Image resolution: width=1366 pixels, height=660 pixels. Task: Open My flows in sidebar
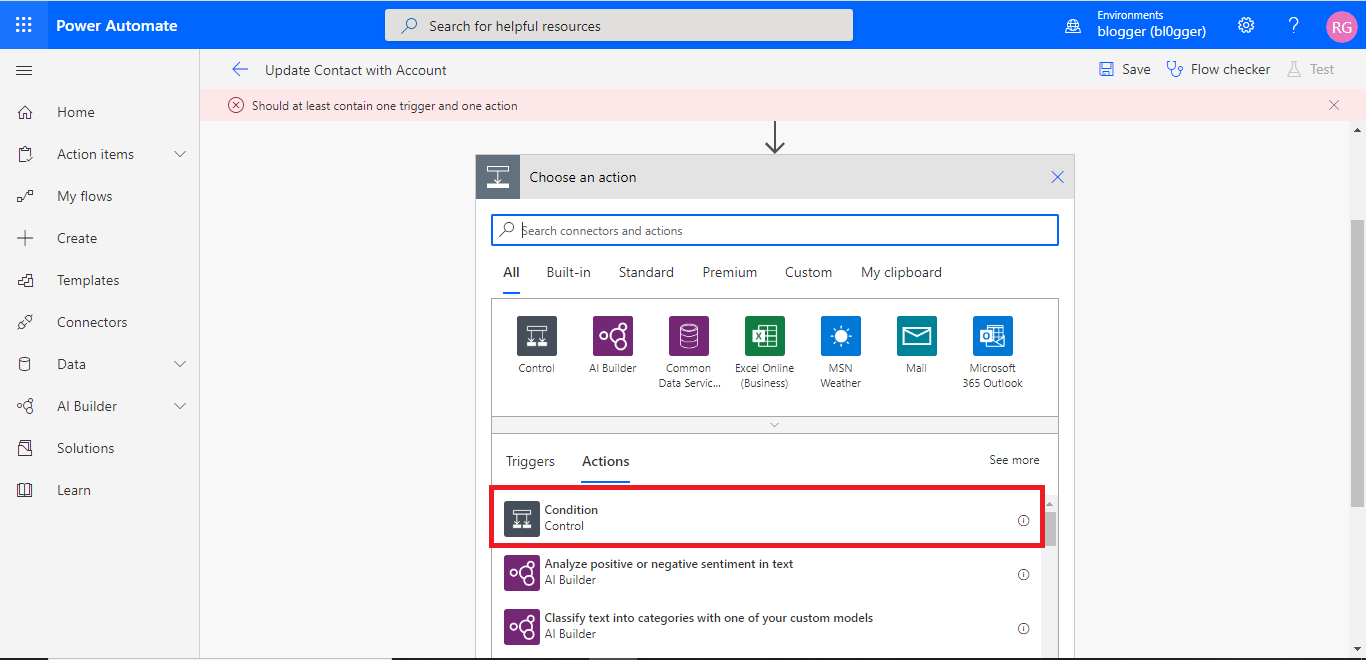[85, 196]
